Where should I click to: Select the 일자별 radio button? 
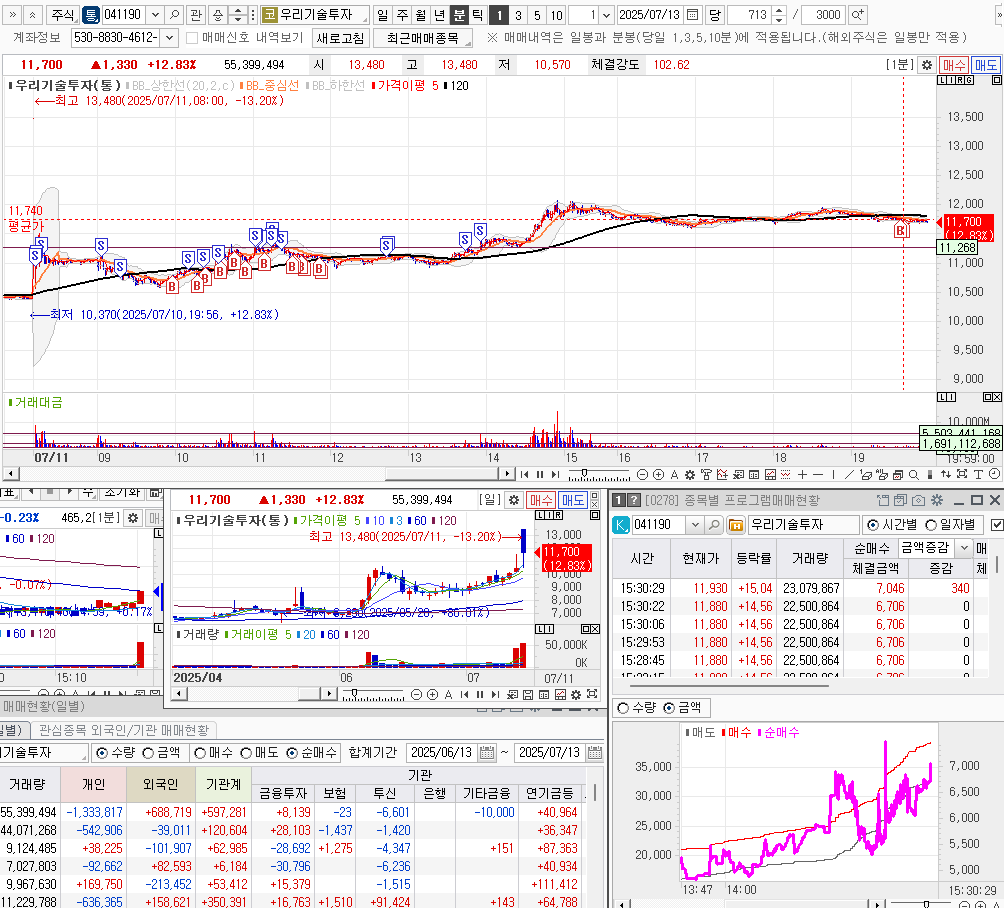coord(931,525)
